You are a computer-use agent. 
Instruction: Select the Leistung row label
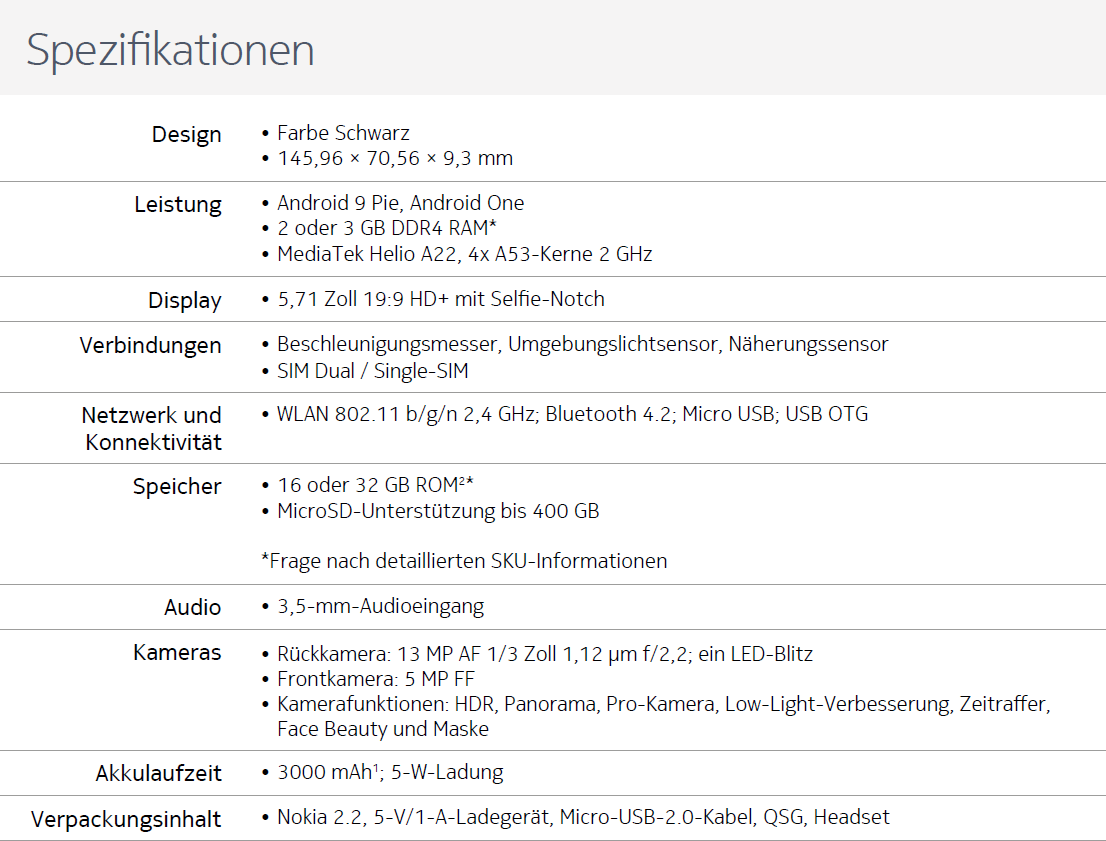pos(178,205)
